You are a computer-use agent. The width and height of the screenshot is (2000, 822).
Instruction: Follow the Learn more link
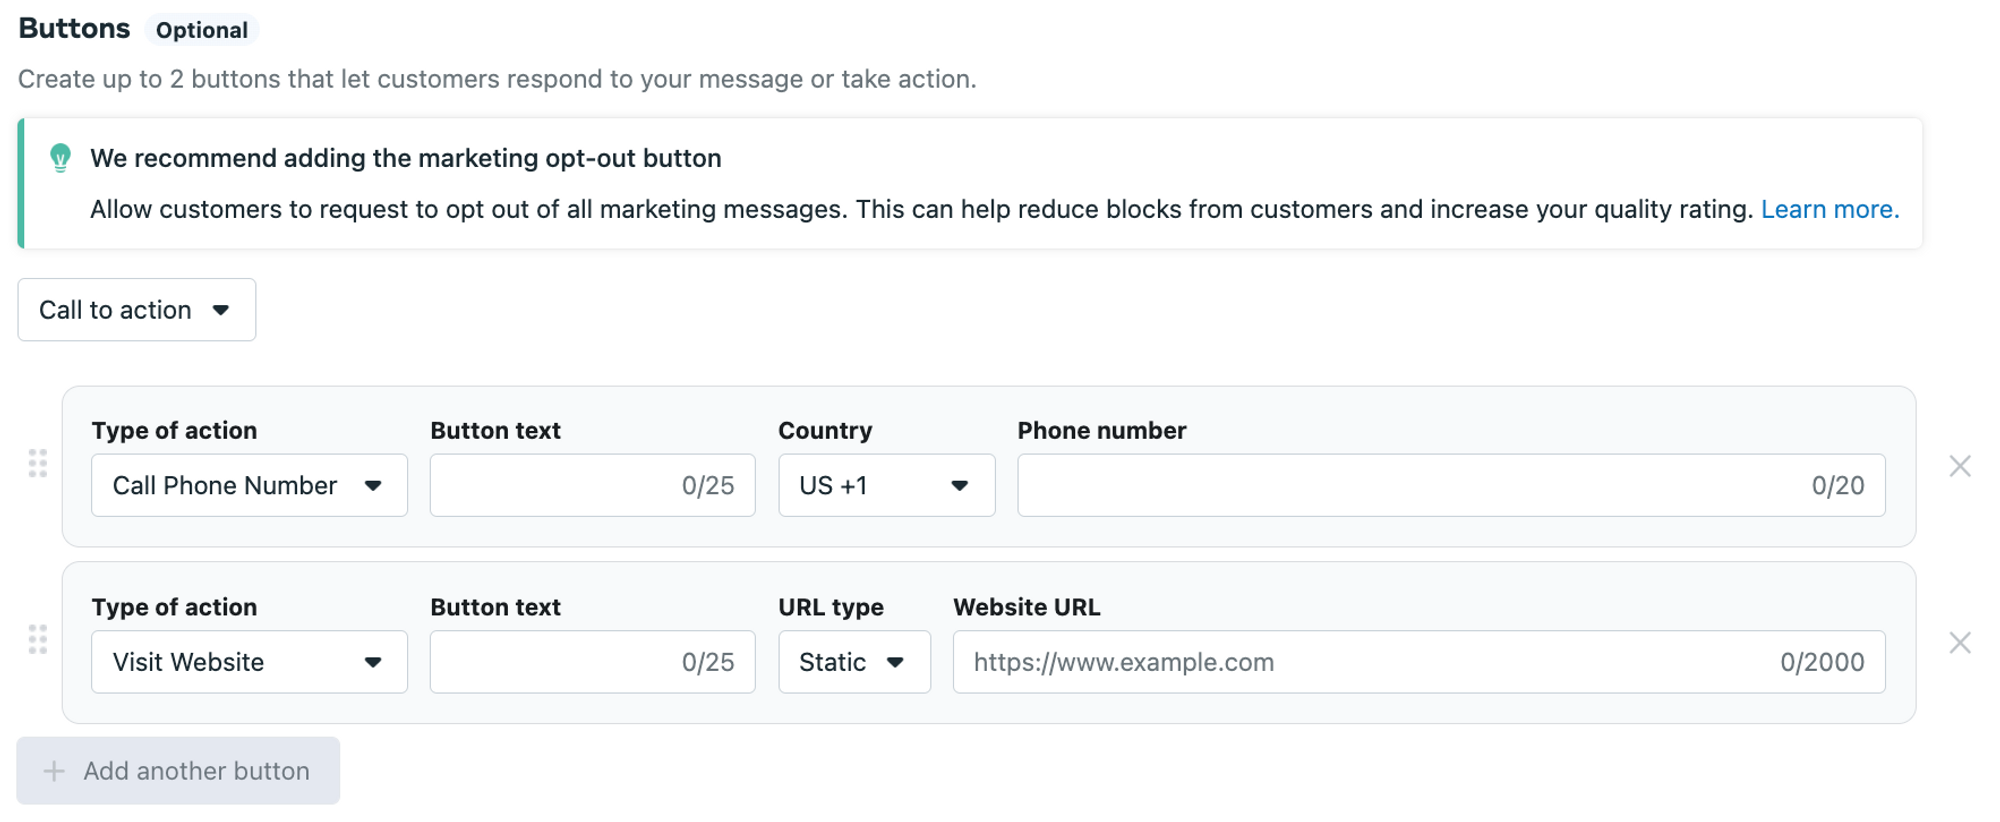point(1829,209)
